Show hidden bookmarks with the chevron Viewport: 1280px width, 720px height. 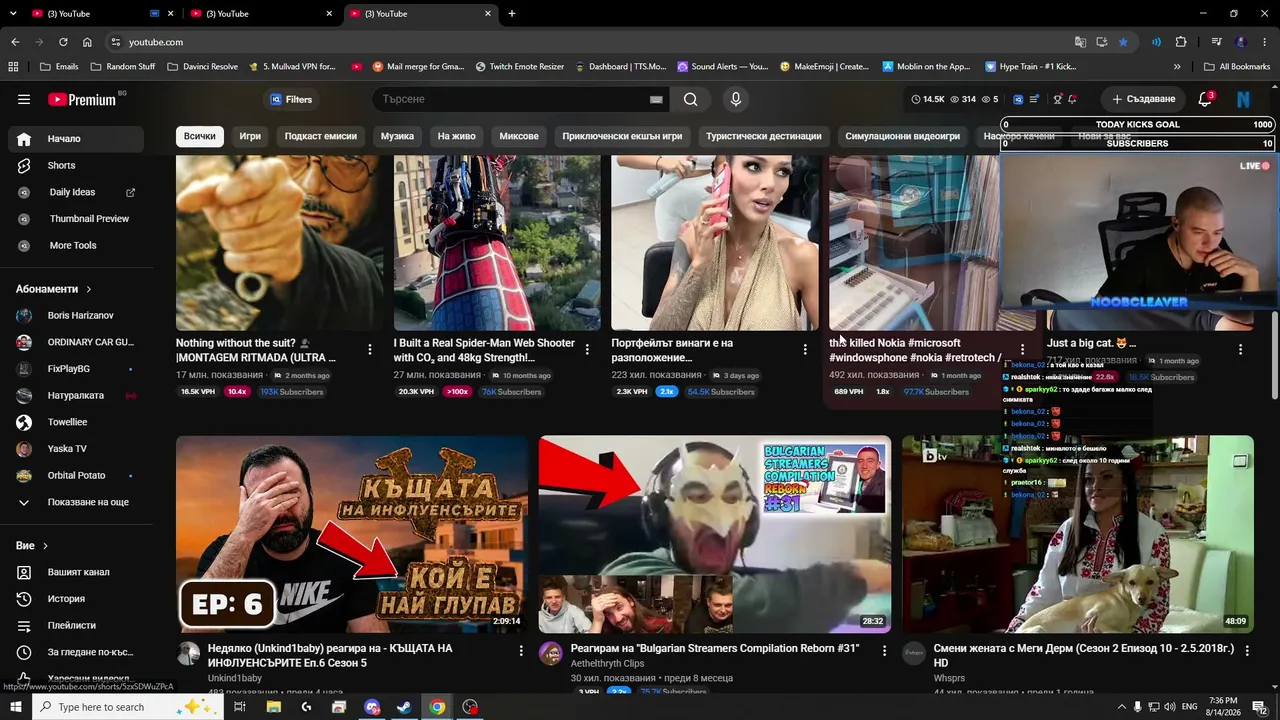pos(1177,67)
